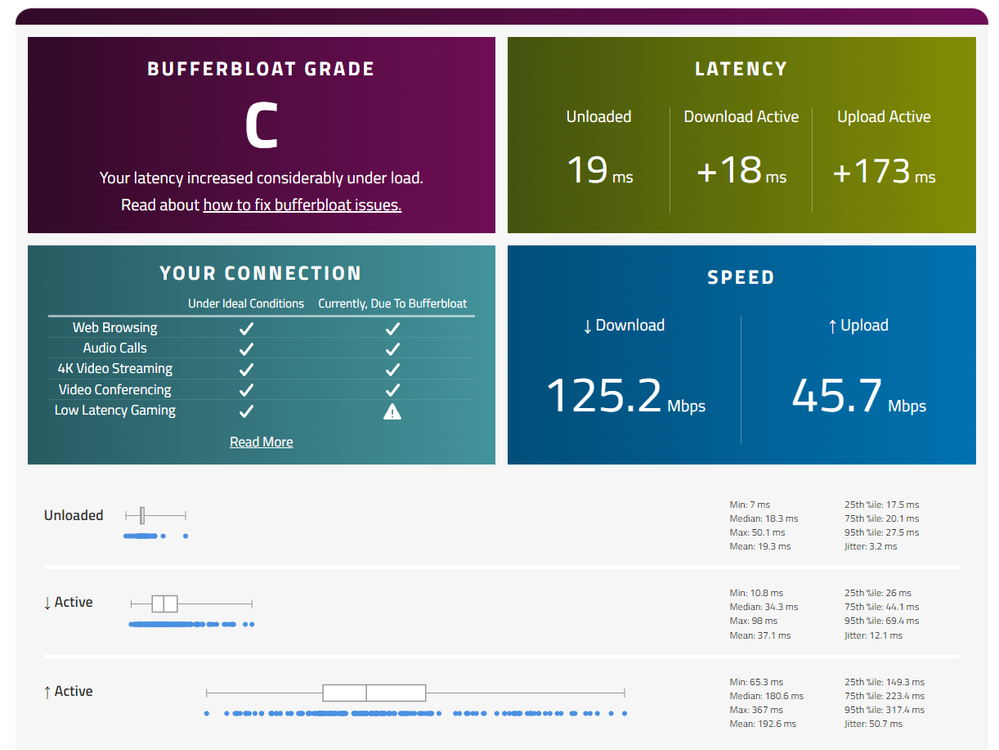Viewport: 999px width, 750px height.
Task: Click the 25th %ile: 17.5 ms statistic
Action: pyautogui.click(x=882, y=505)
